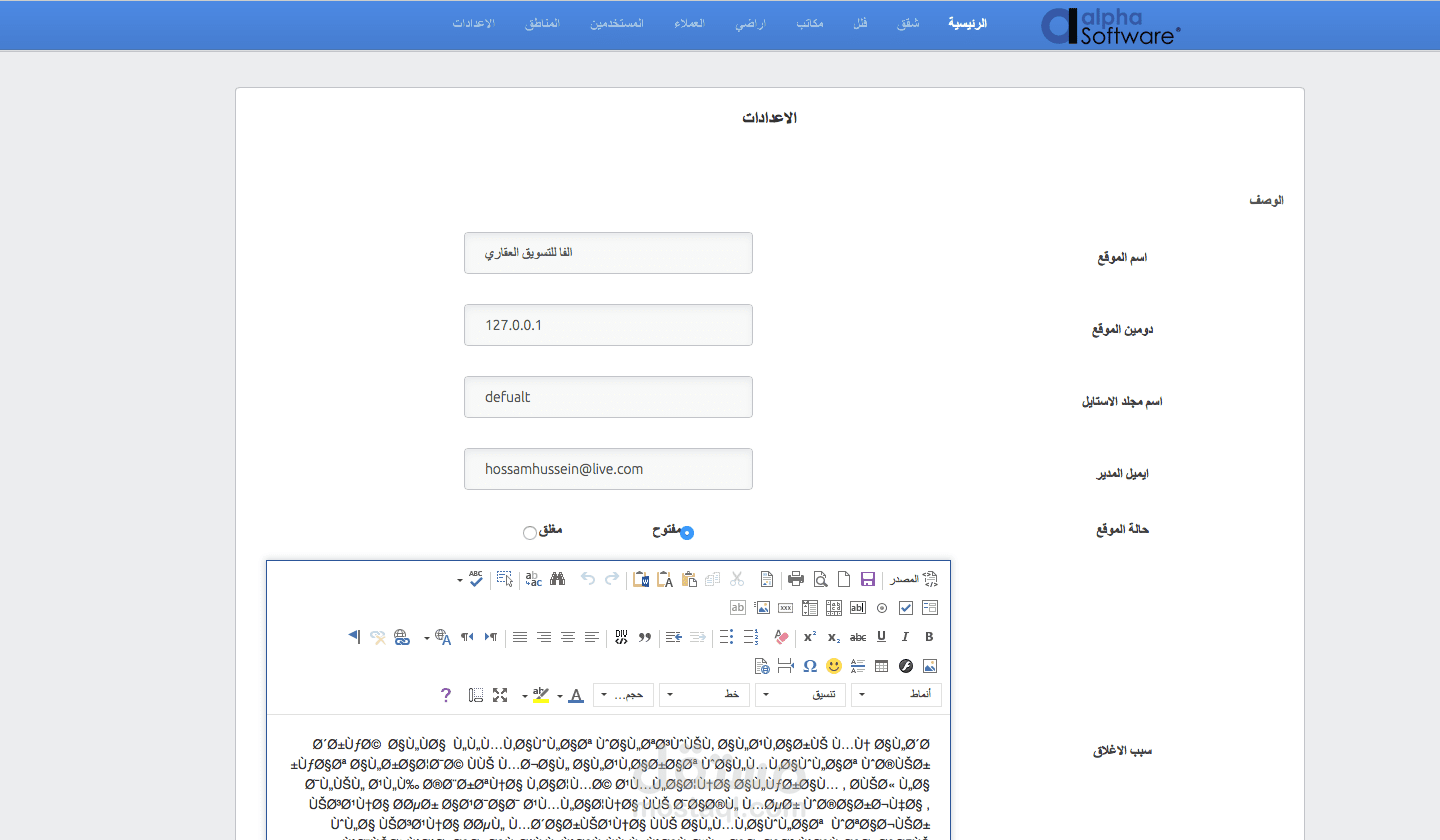The height and width of the screenshot is (840, 1440).
Task: Toggle Bold formatting in editor
Action: pos(929,636)
